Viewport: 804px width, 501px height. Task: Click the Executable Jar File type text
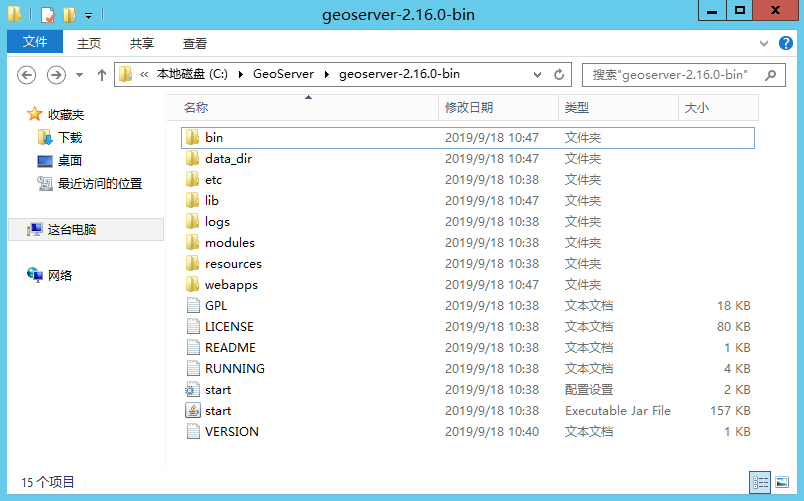click(618, 411)
